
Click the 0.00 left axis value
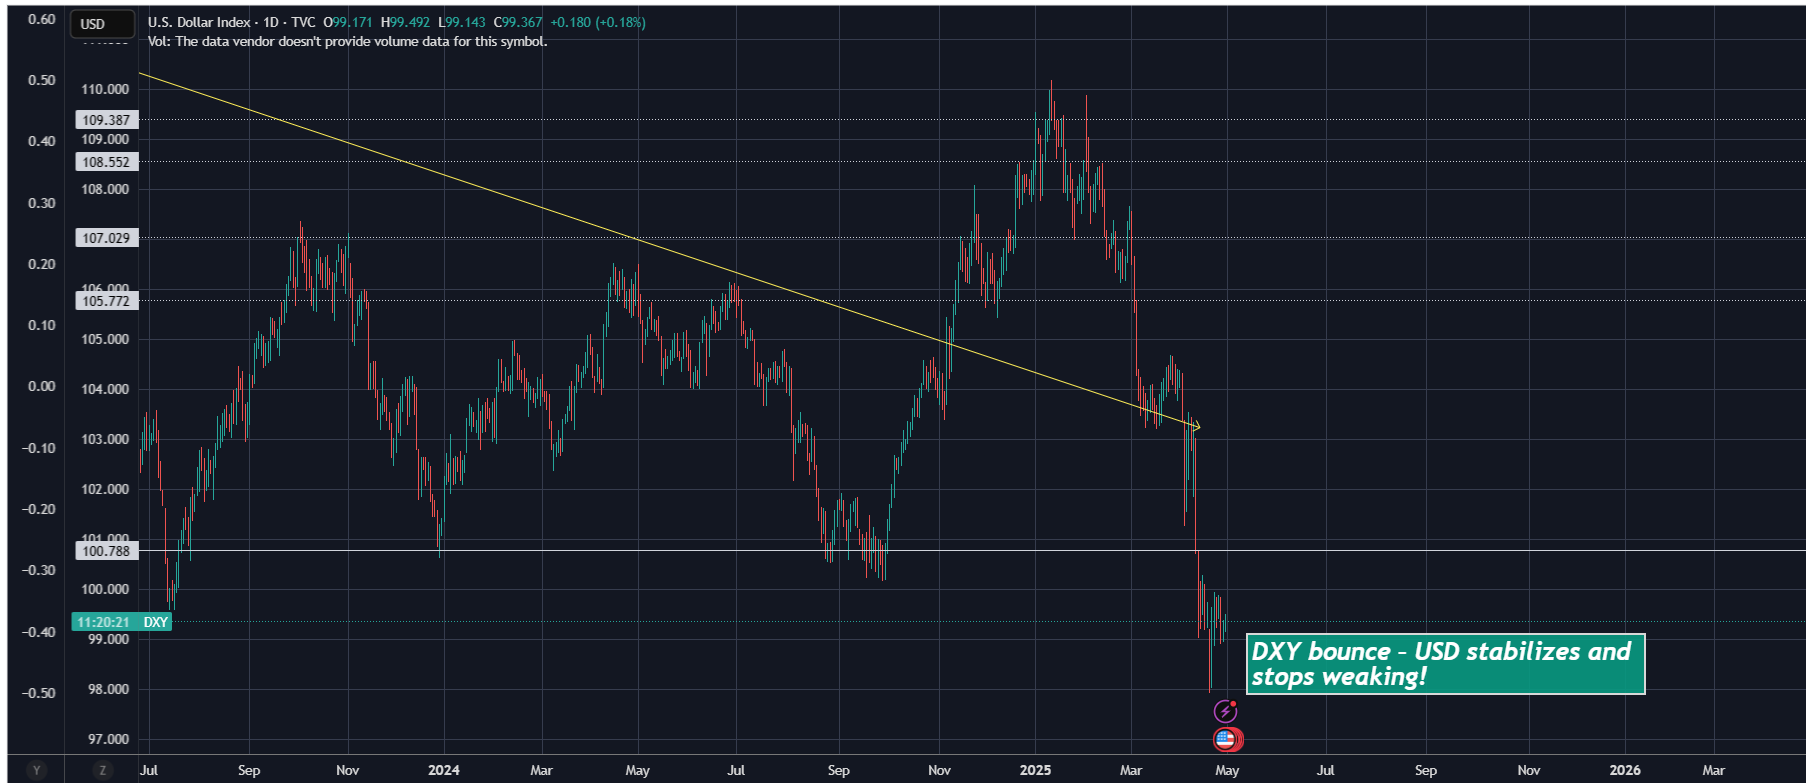pyautogui.click(x=42, y=386)
